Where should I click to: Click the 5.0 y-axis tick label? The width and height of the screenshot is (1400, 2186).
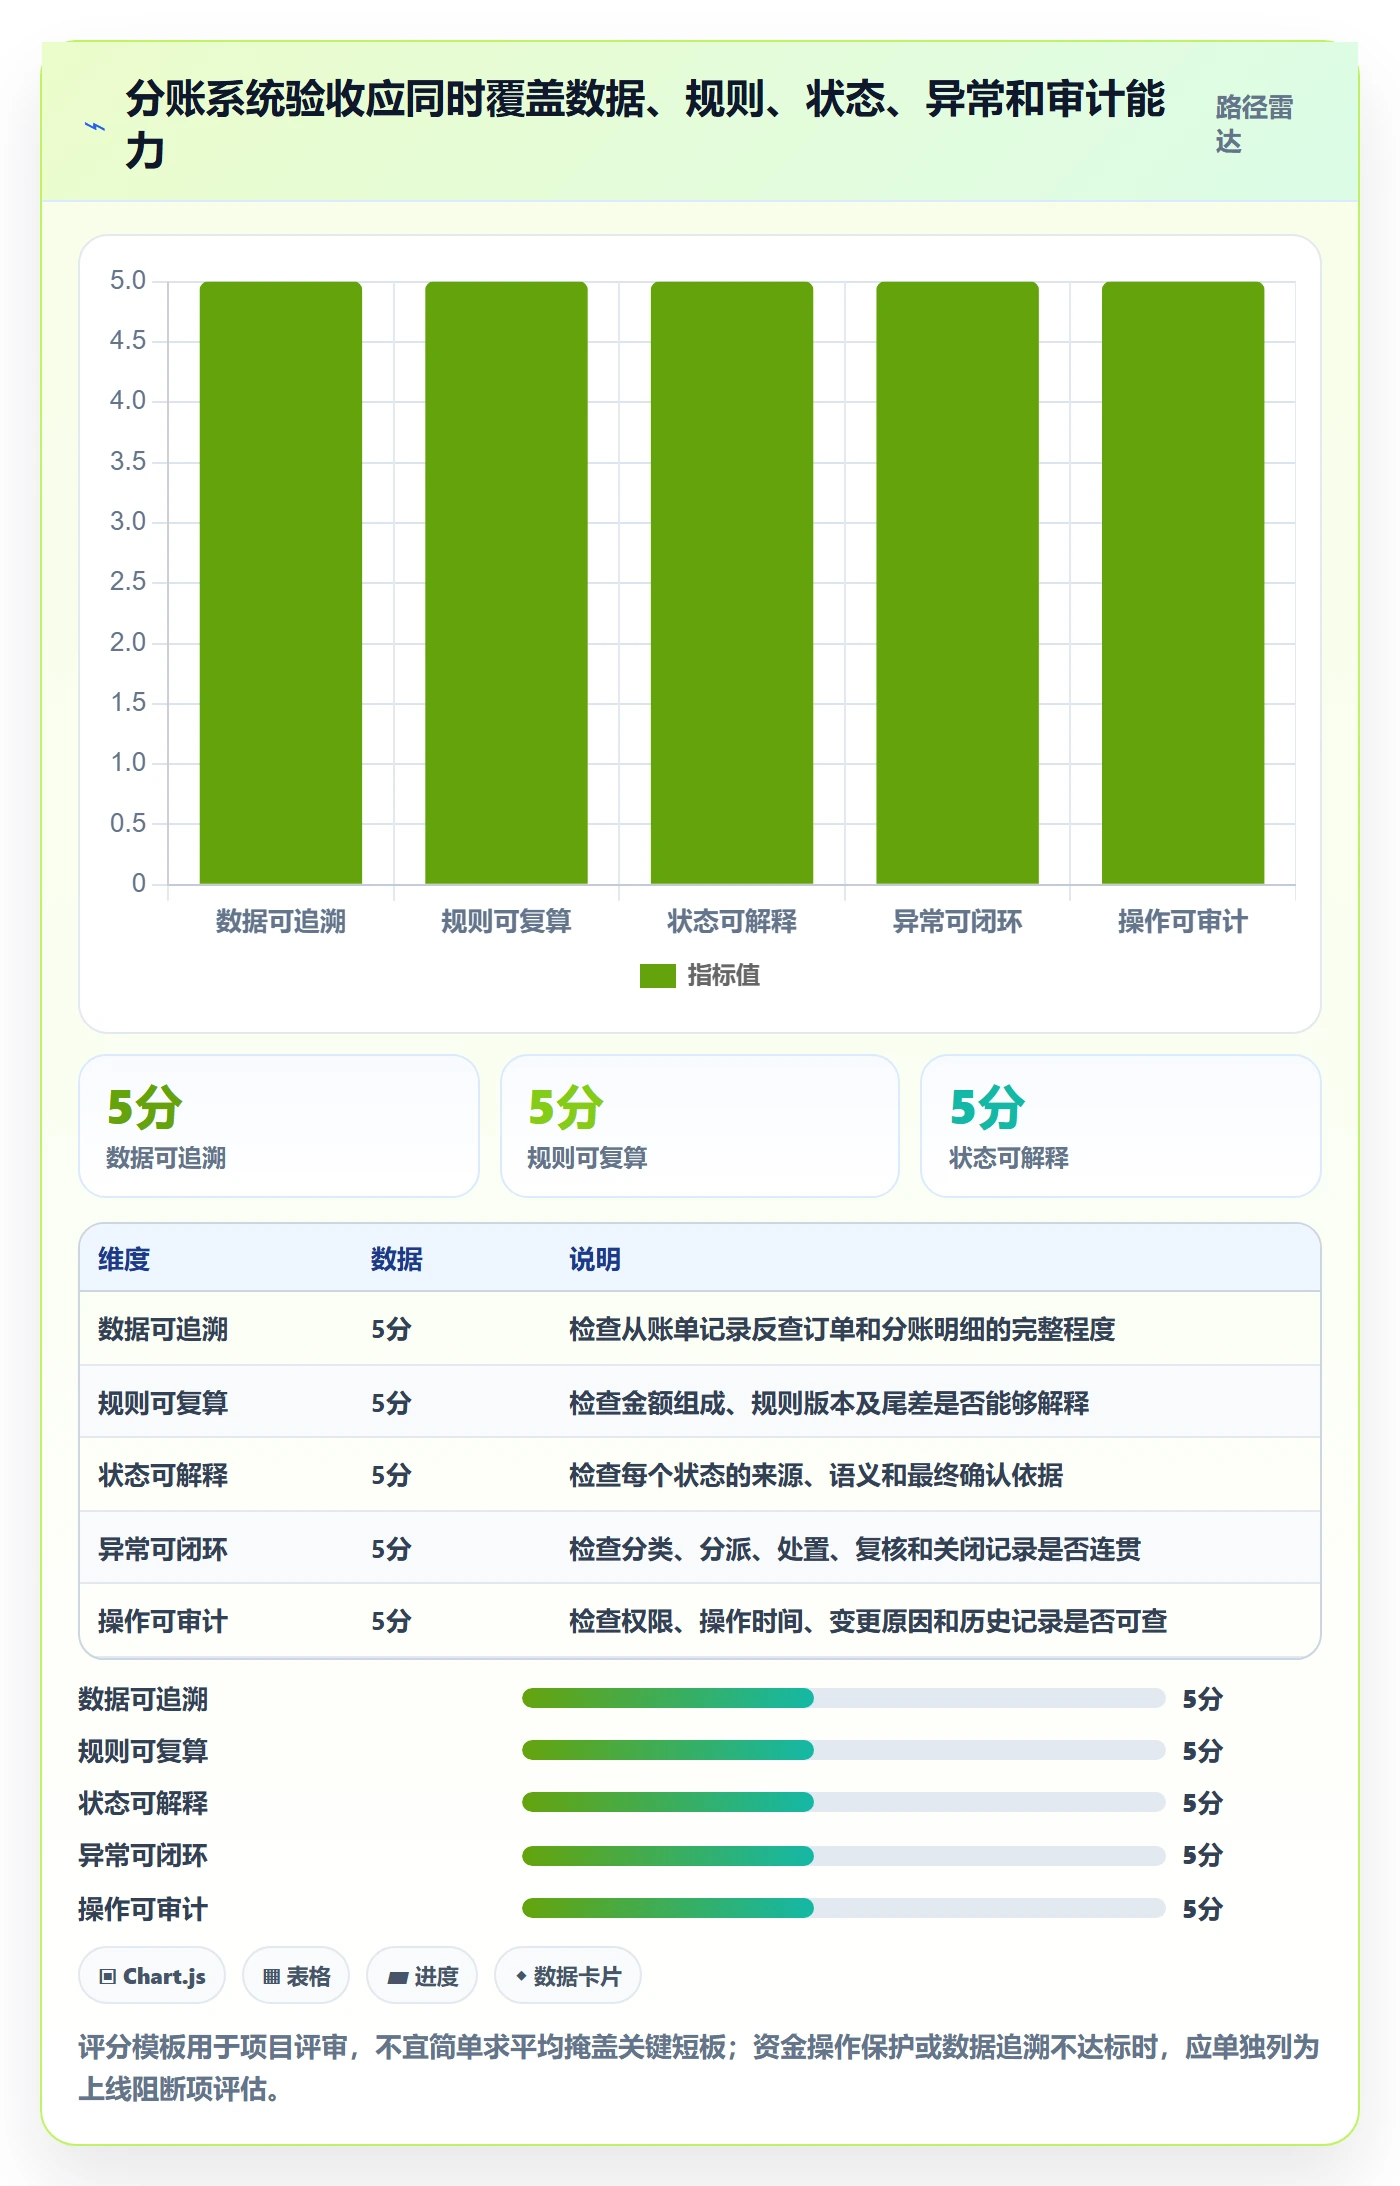point(128,281)
